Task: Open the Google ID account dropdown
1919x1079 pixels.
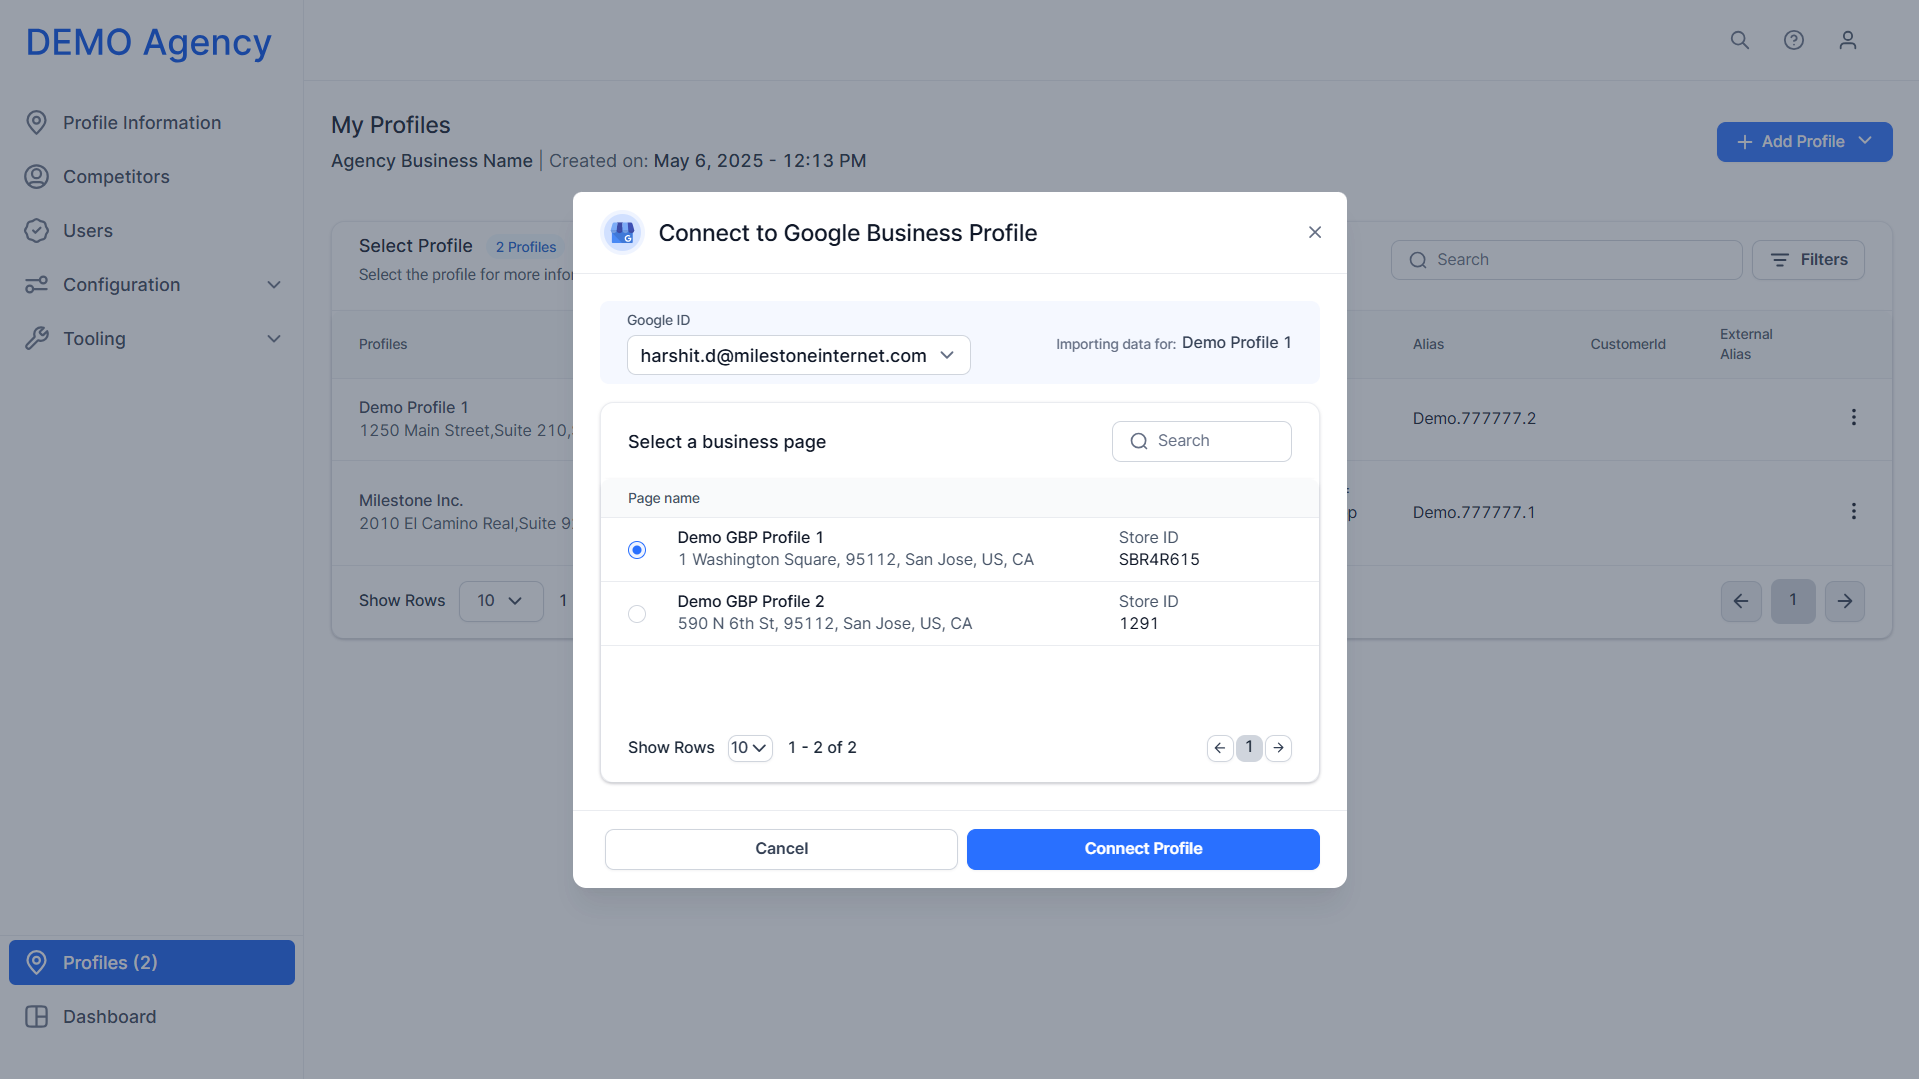Action: pos(798,355)
